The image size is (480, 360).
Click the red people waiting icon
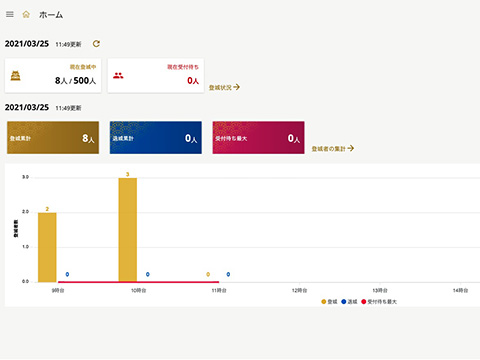point(118,76)
